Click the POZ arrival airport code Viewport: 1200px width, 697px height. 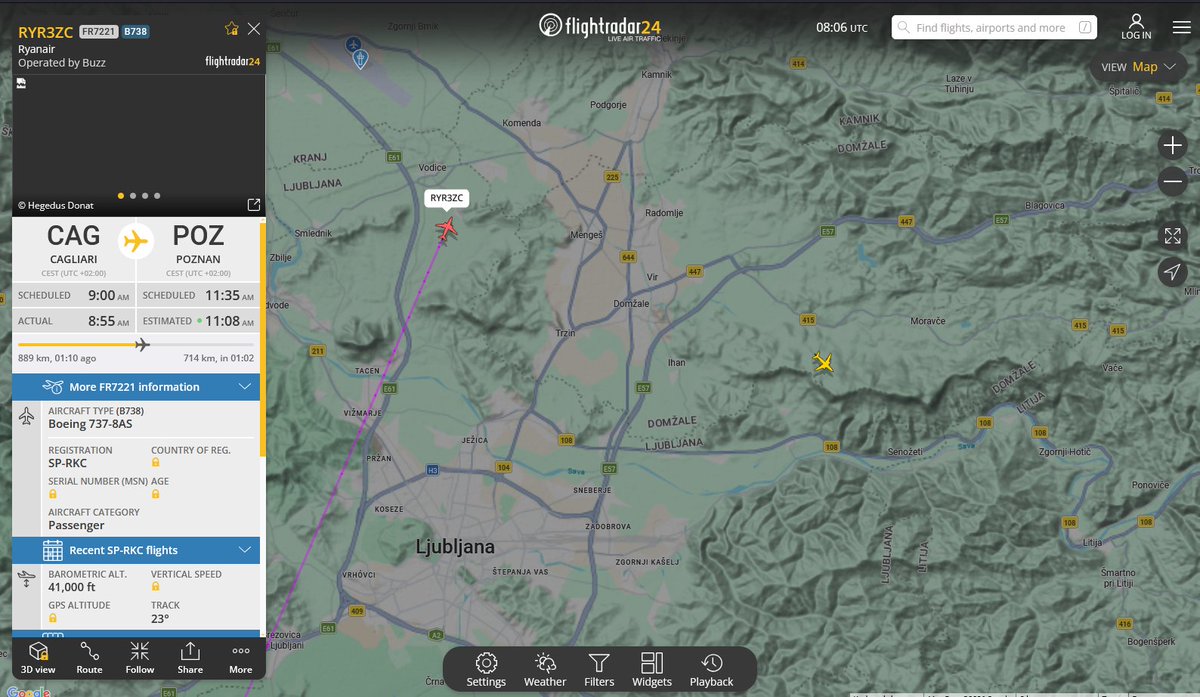click(x=198, y=237)
